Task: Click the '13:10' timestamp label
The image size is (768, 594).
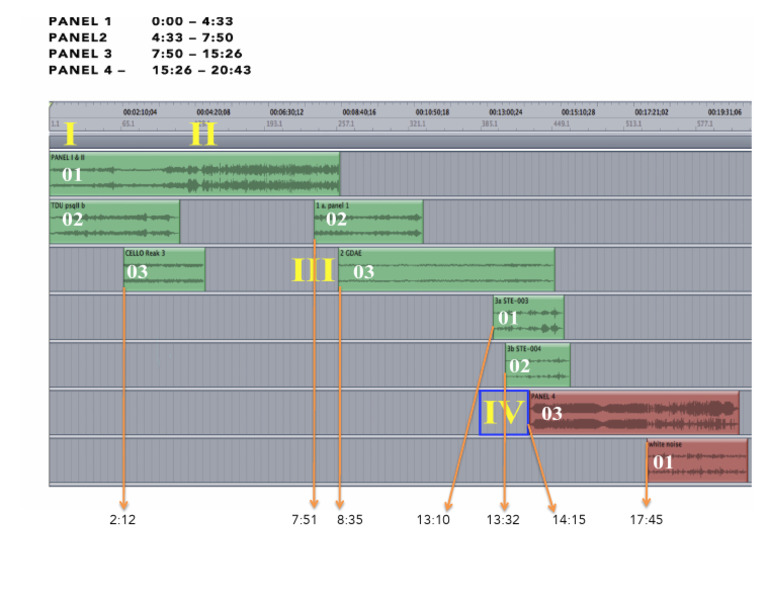Action: coord(433,520)
